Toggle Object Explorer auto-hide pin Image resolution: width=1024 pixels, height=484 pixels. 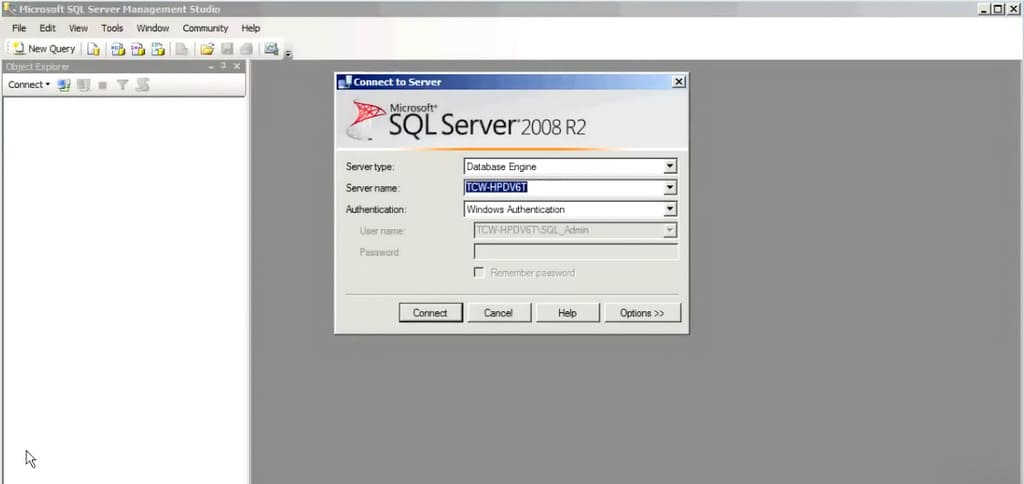pyautogui.click(x=223, y=66)
